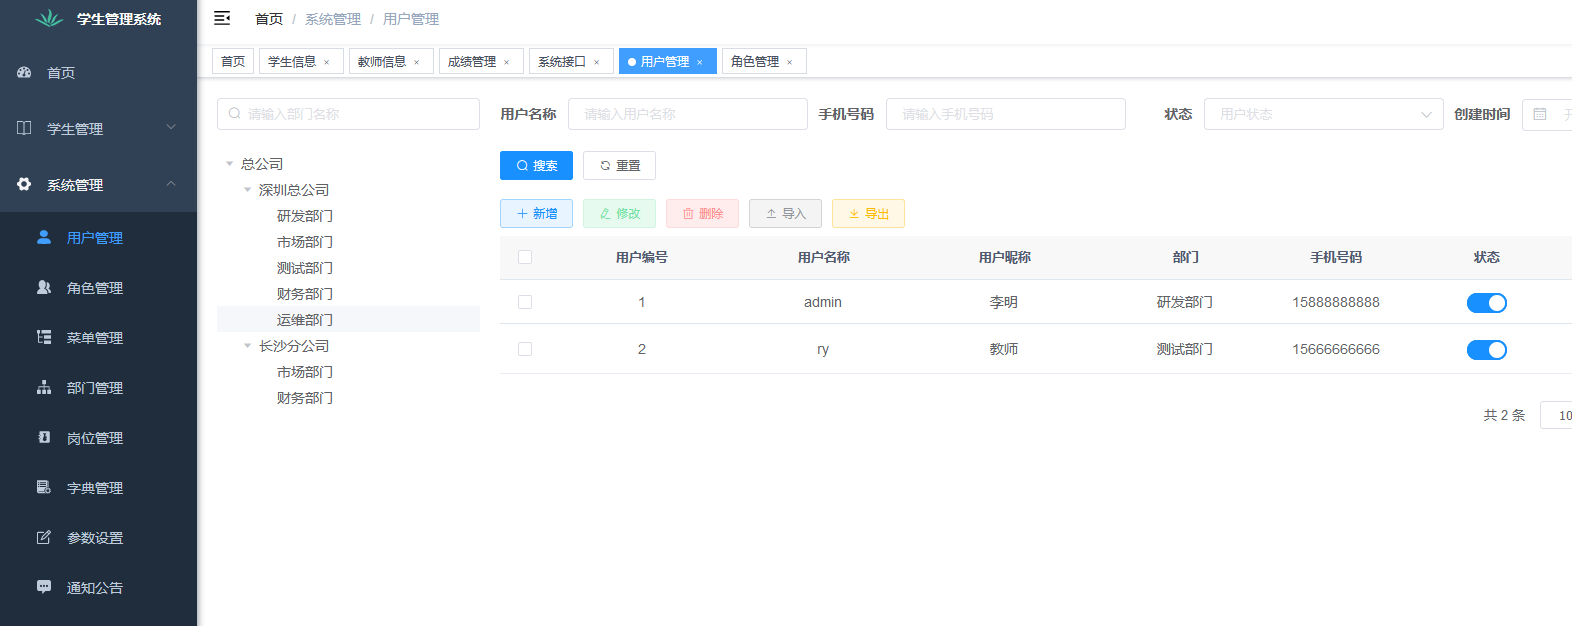This screenshot has width=1572, height=626.
Task: Click the 部门管理 org-chart icon
Action: tap(44, 387)
